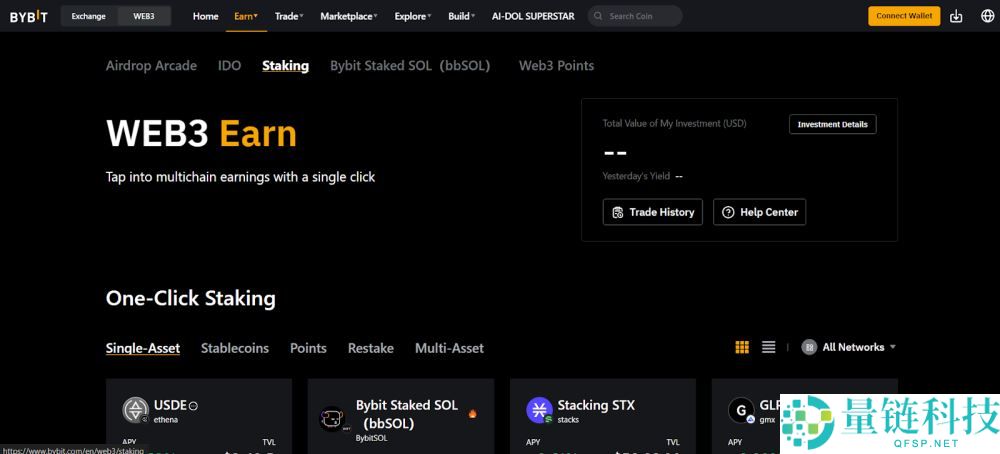Click the download app icon

tap(957, 16)
